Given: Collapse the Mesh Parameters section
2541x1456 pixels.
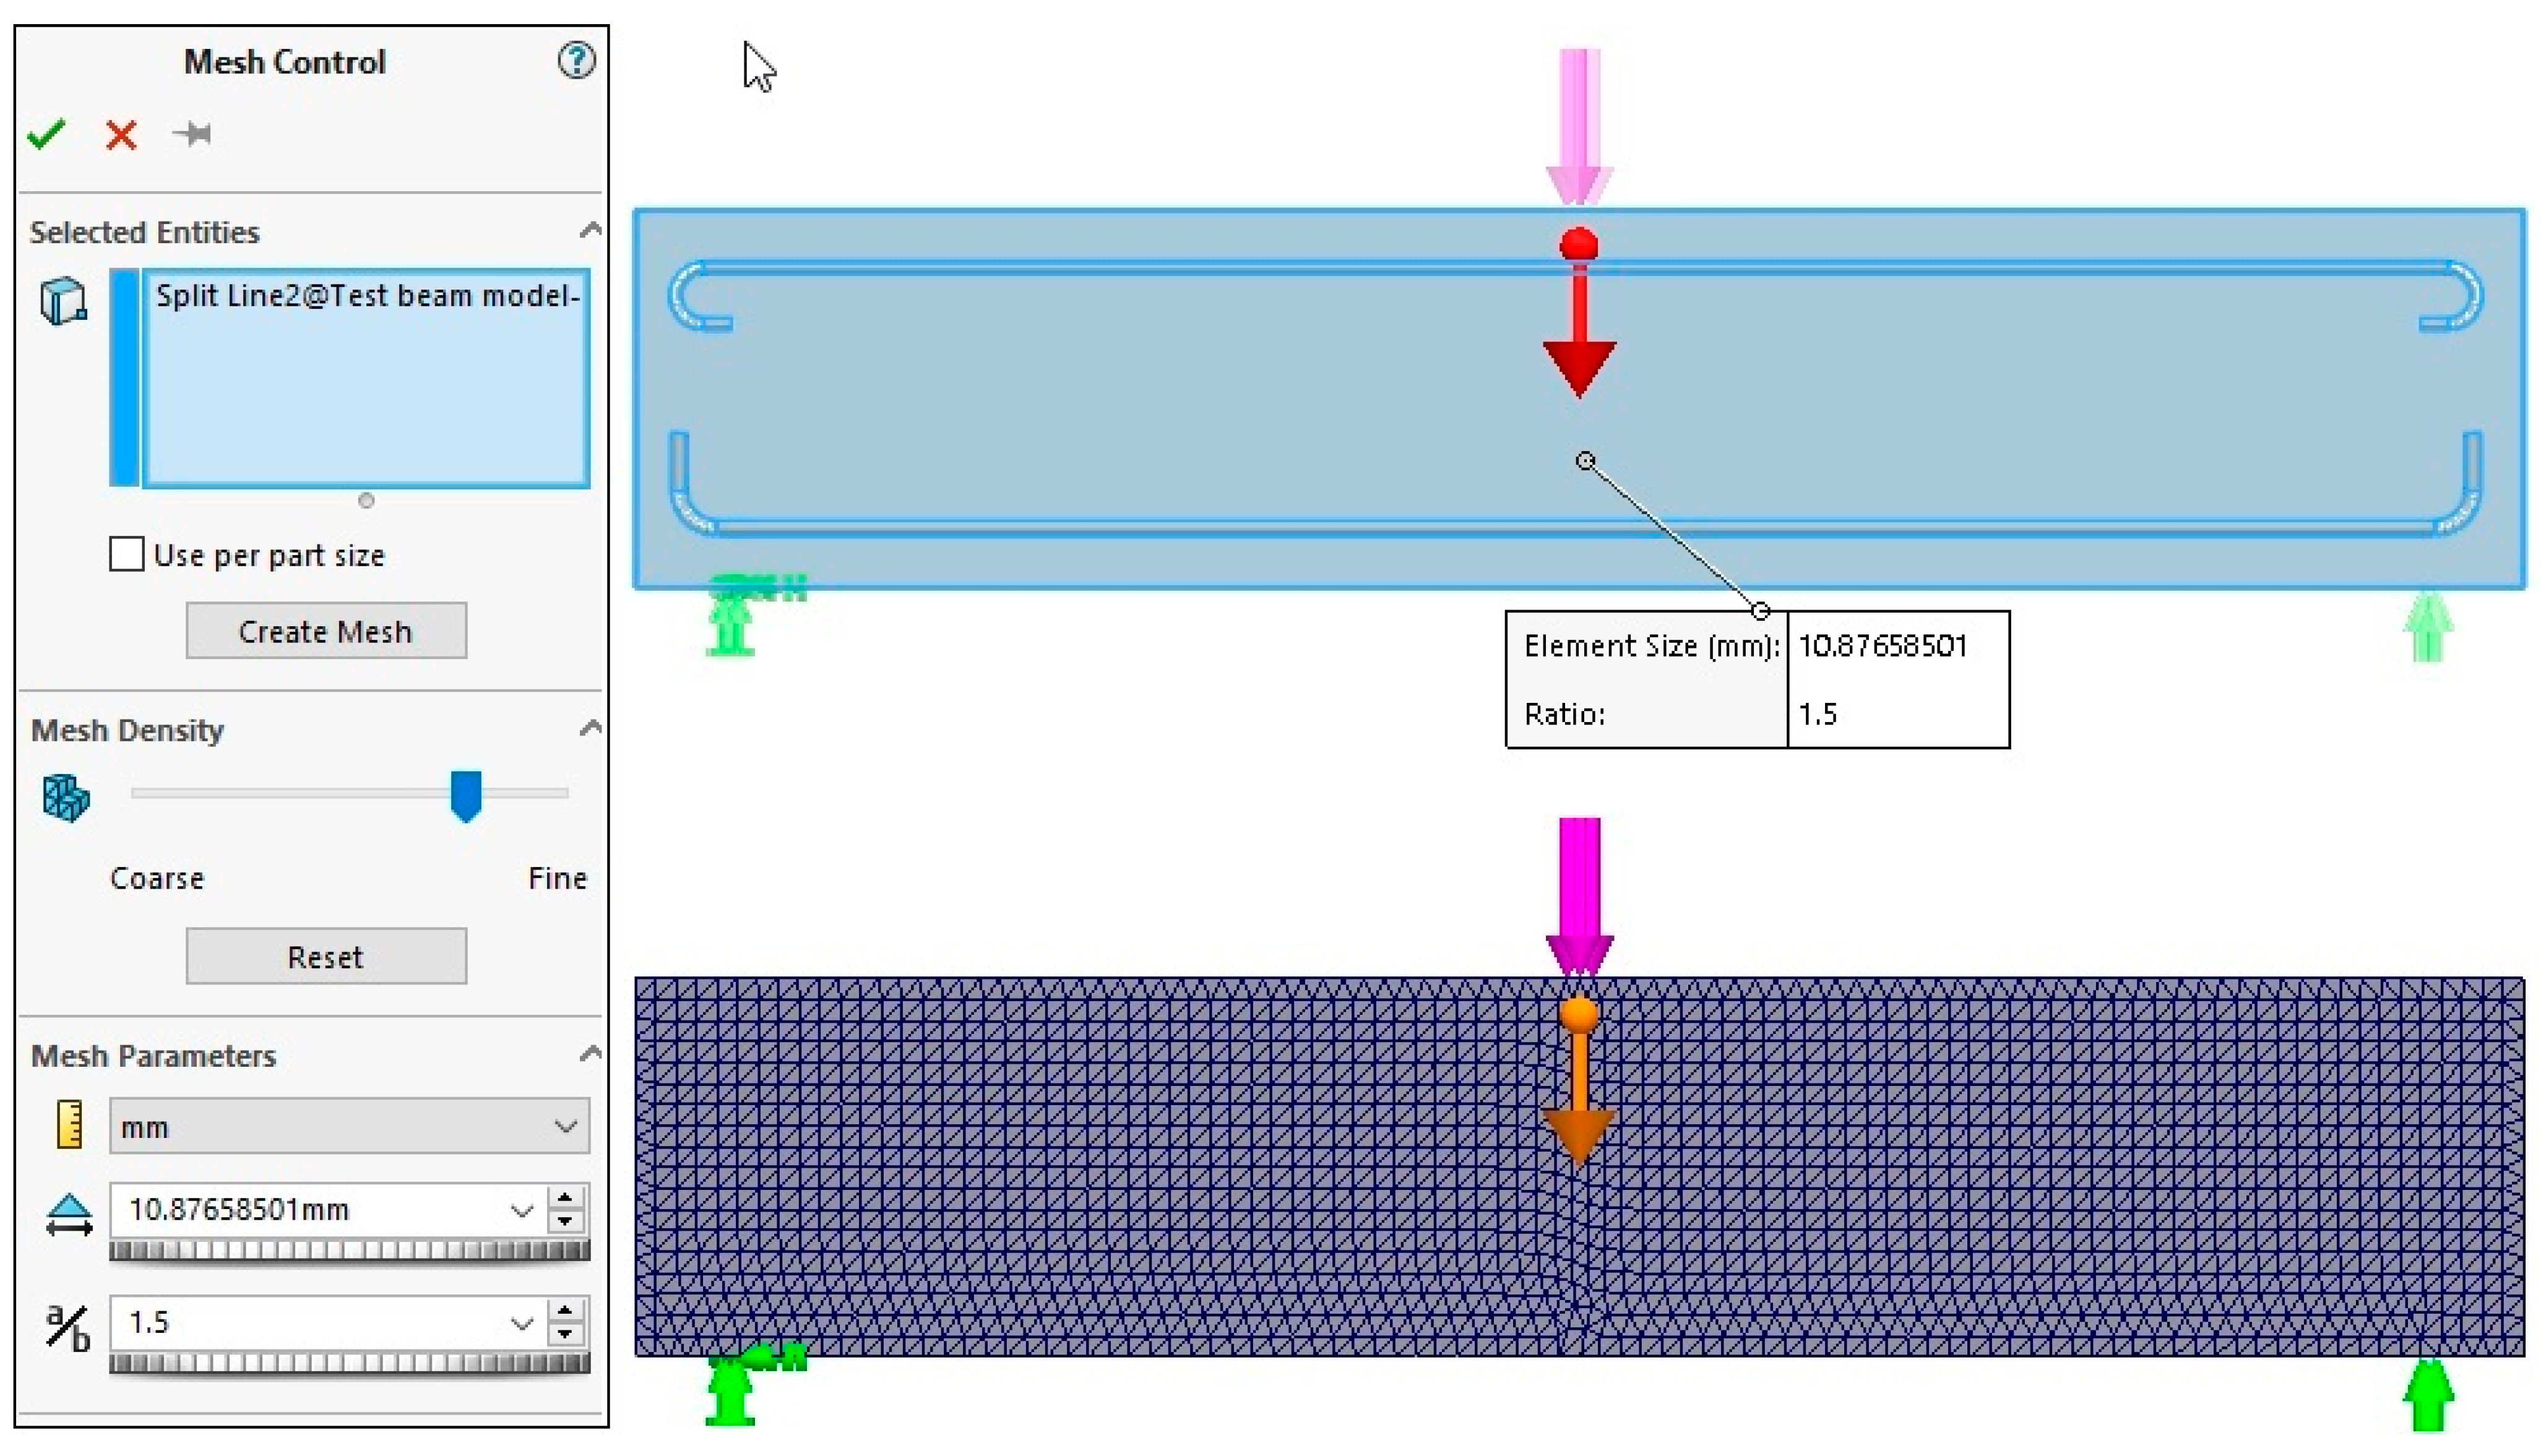Looking at the screenshot, I should 590,1054.
